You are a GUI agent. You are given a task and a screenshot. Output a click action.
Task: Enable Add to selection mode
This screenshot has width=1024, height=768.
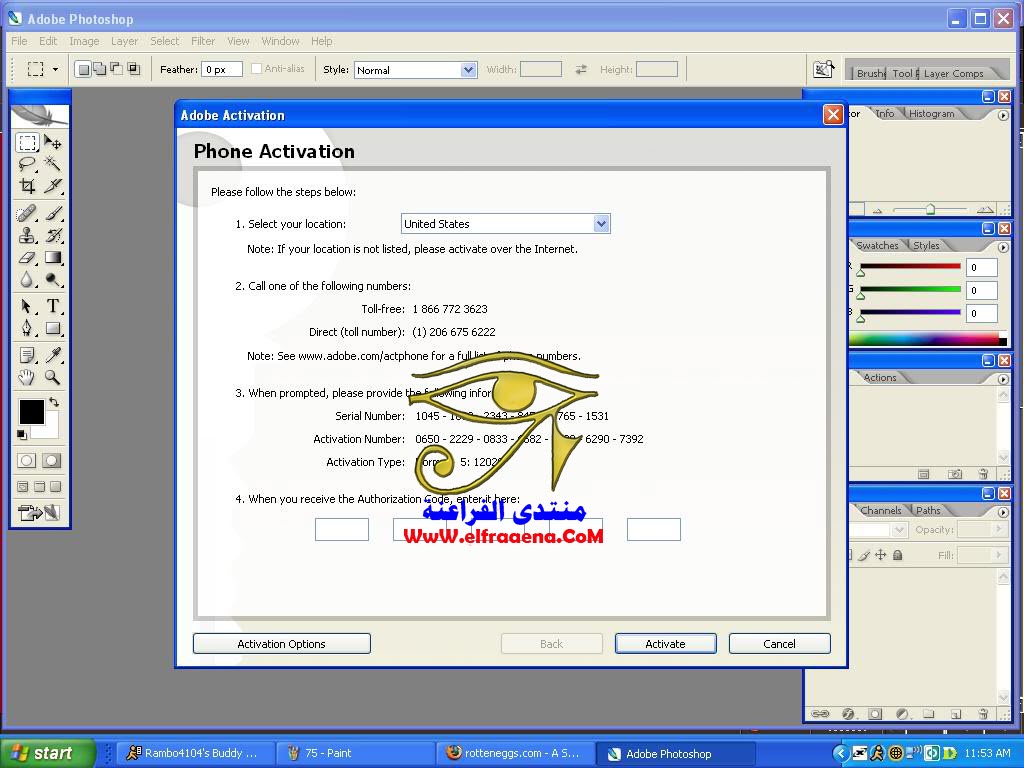(x=100, y=69)
